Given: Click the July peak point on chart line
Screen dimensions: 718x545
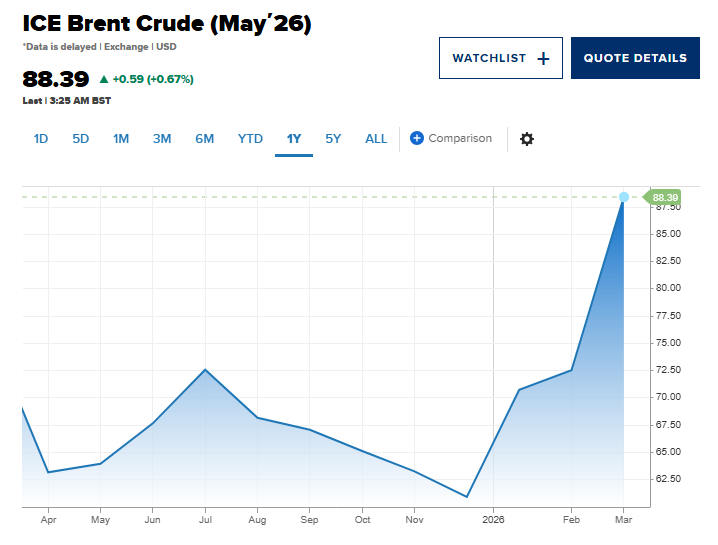Looking at the screenshot, I should click(205, 369).
